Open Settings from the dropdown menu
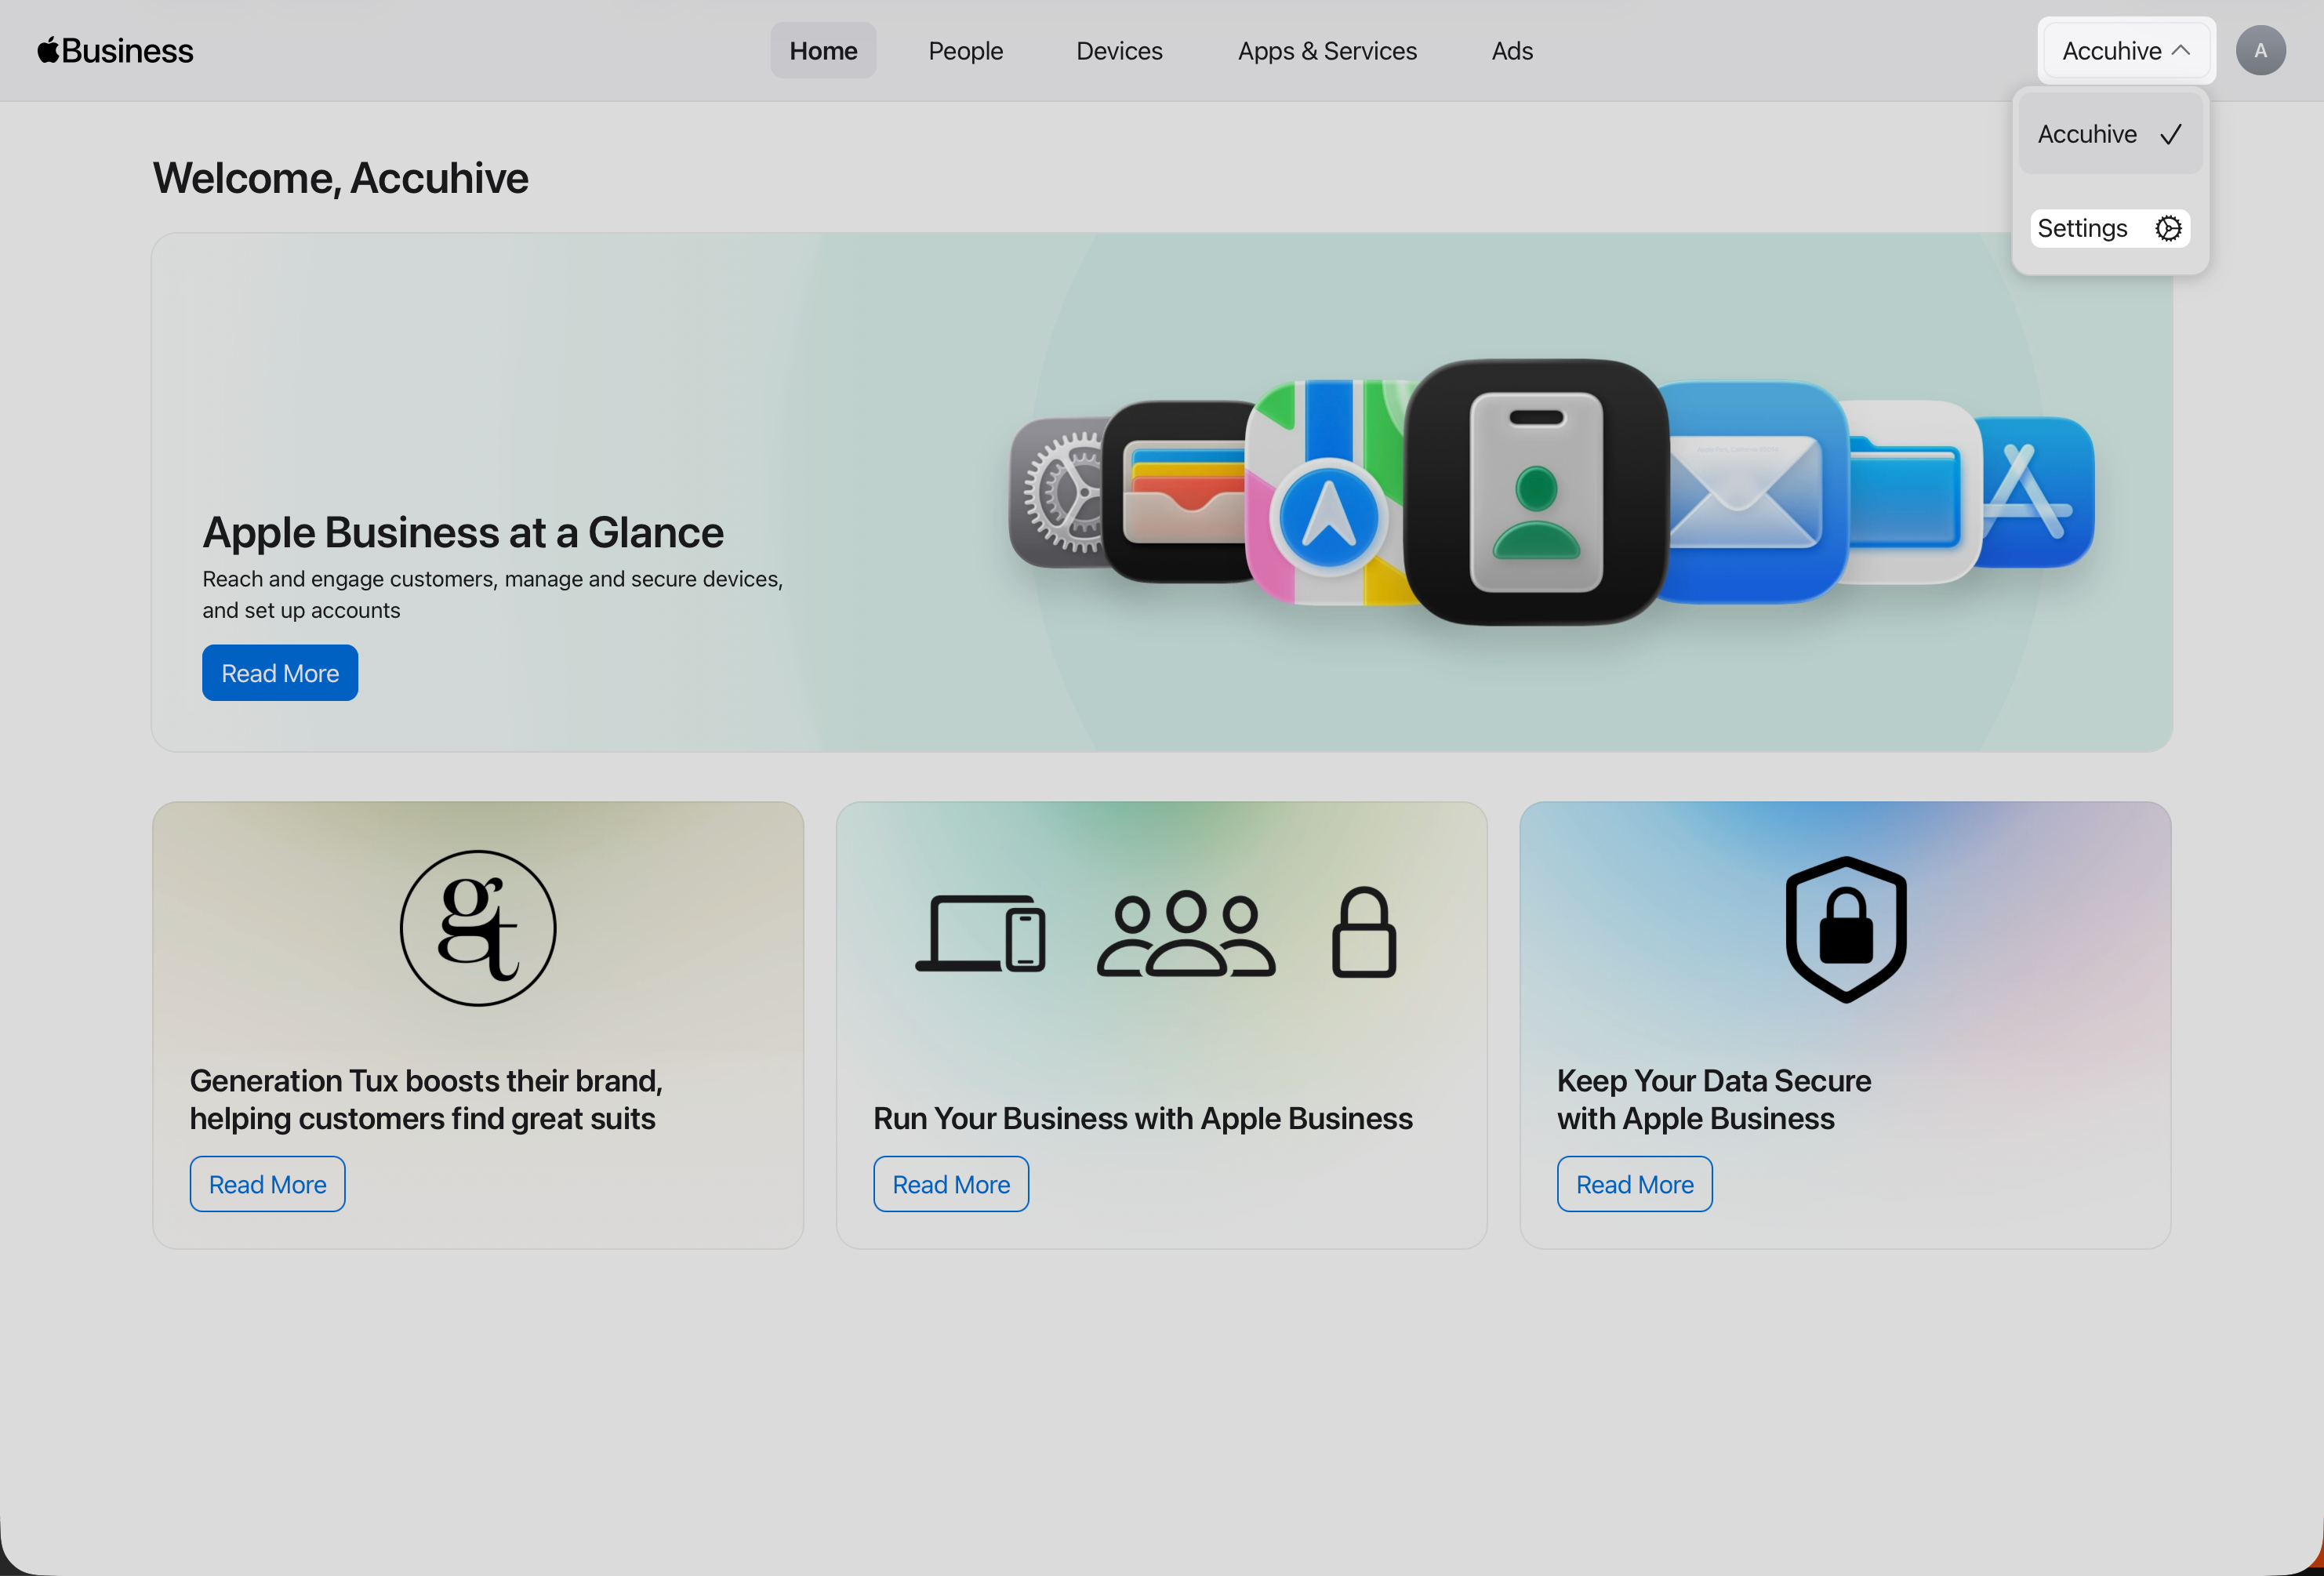 pos(2109,228)
